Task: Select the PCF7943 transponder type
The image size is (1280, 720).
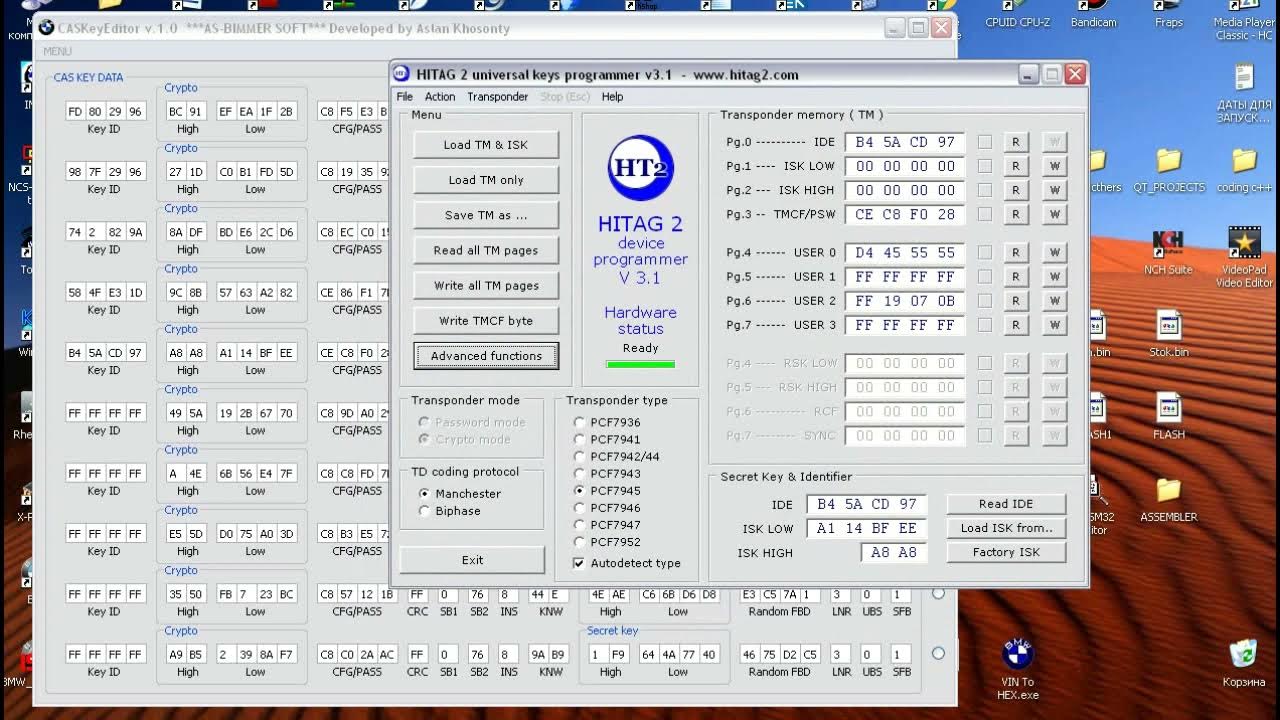Action: 580,473
